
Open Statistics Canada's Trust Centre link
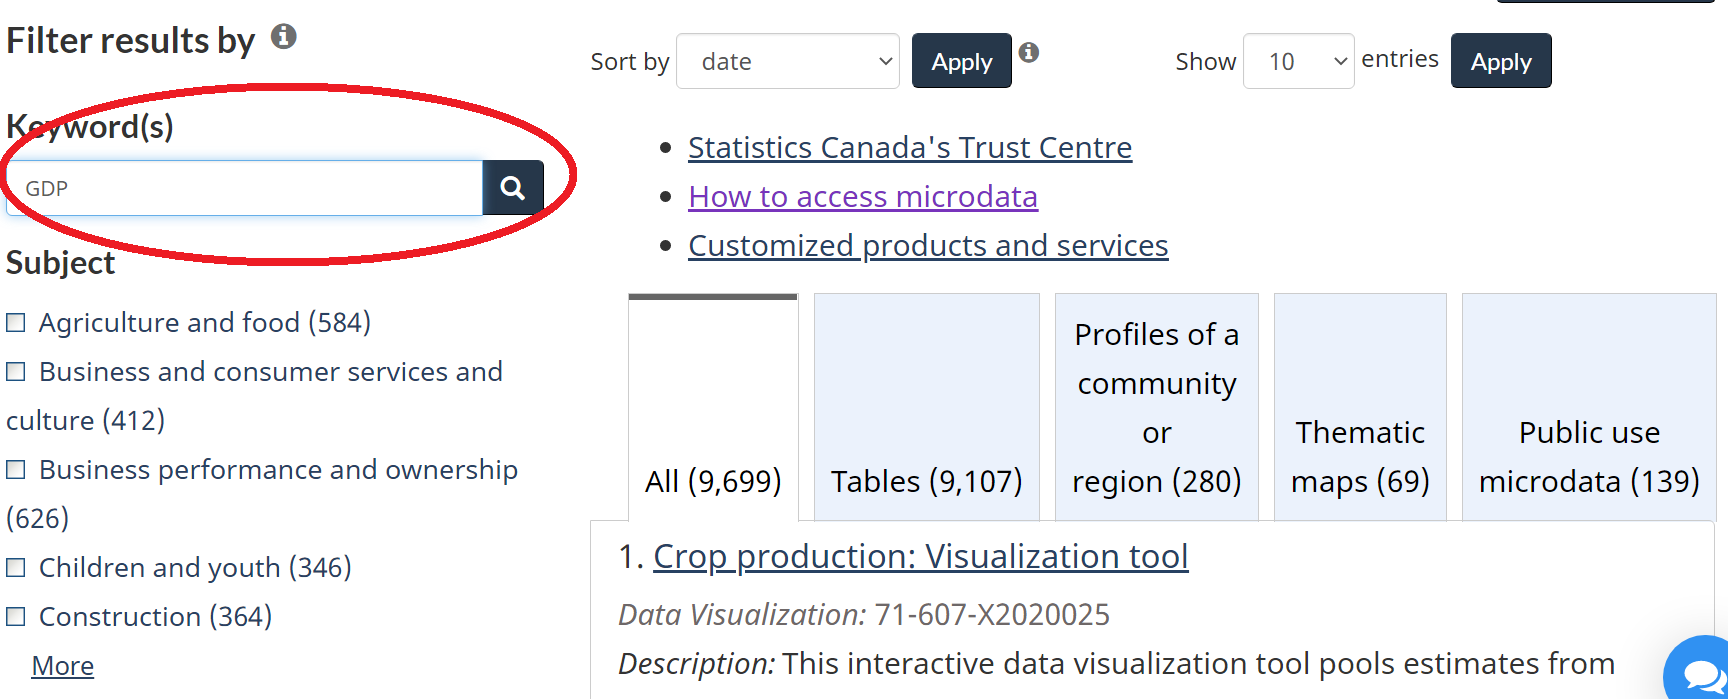coord(910,148)
